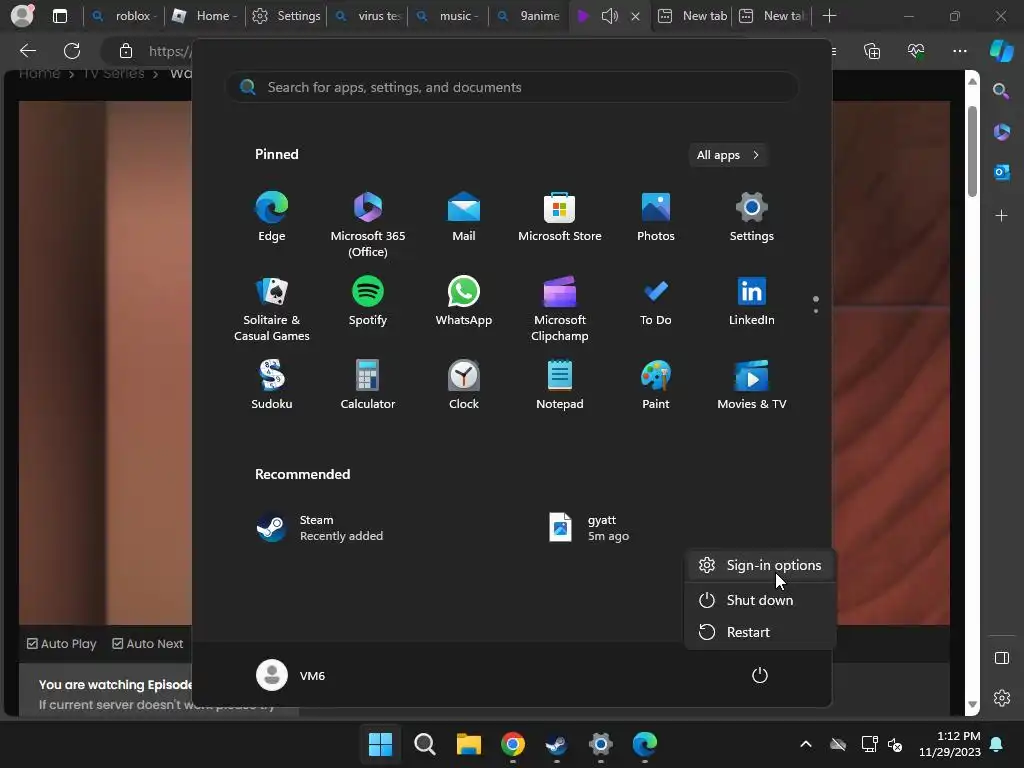
Task: Open Edge from pinned apps
Action: tap(272, 217)
